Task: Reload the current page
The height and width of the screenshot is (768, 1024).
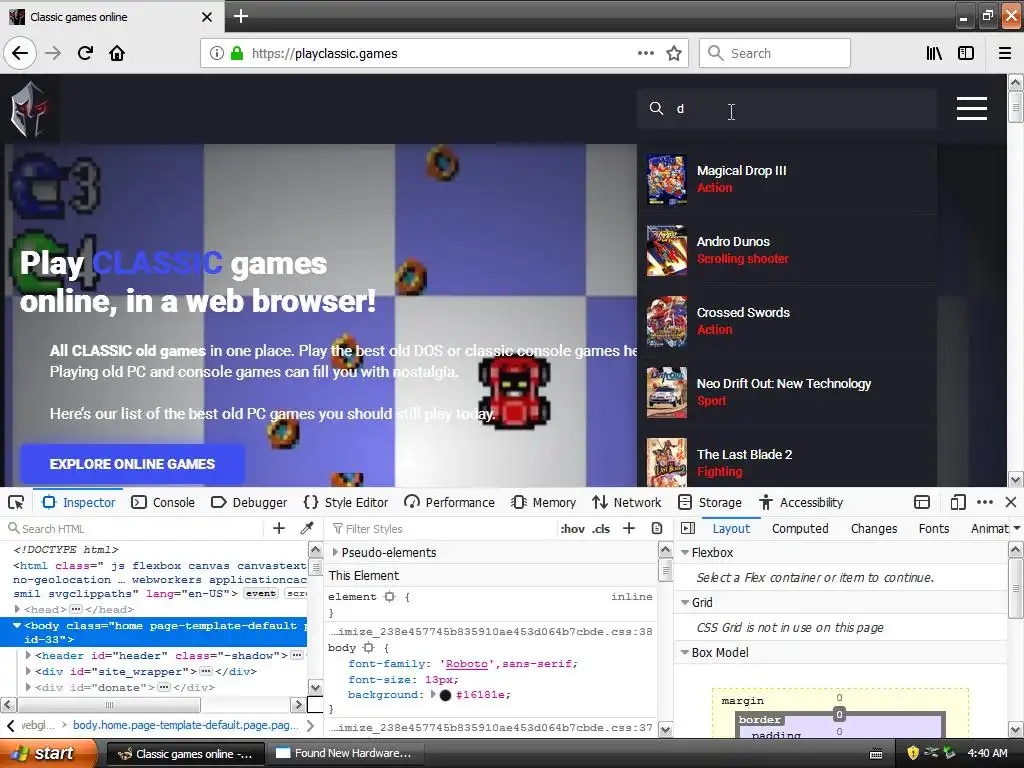Action: coord(86,53)
